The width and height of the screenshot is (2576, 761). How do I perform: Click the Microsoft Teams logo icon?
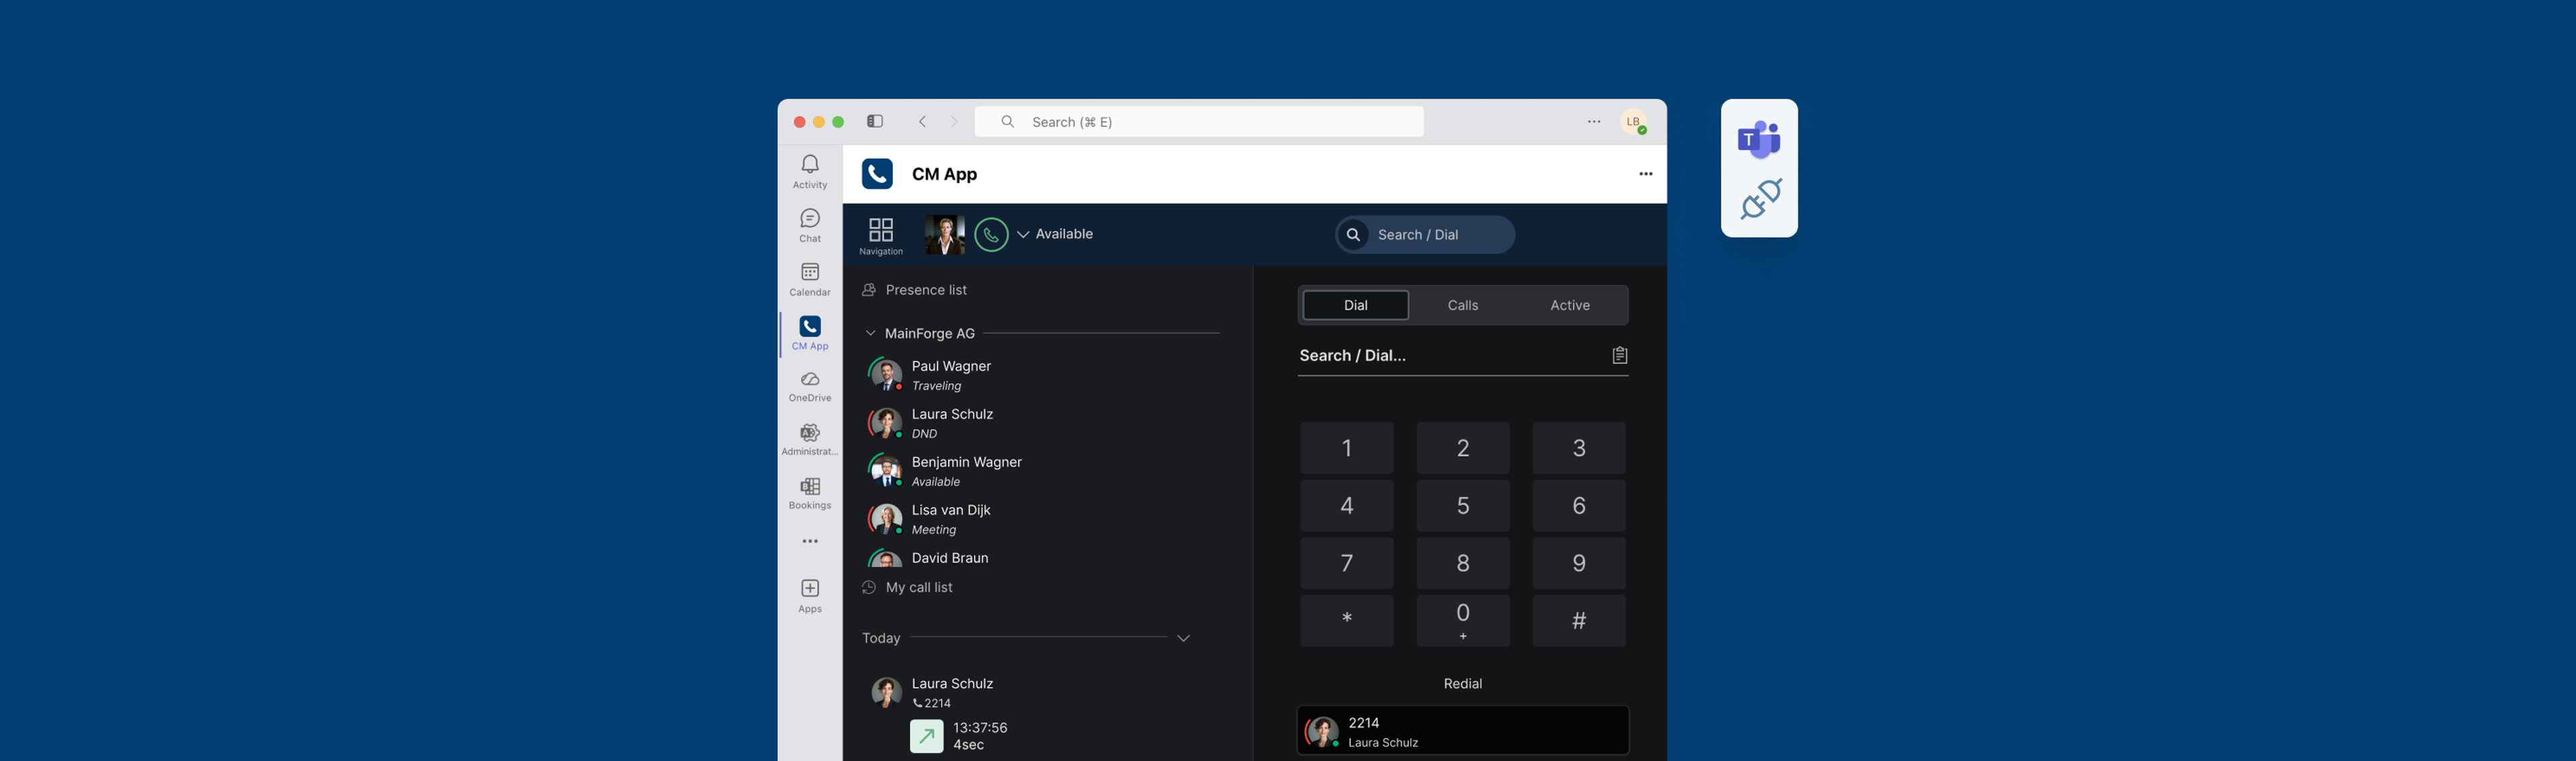point(1759,140)
